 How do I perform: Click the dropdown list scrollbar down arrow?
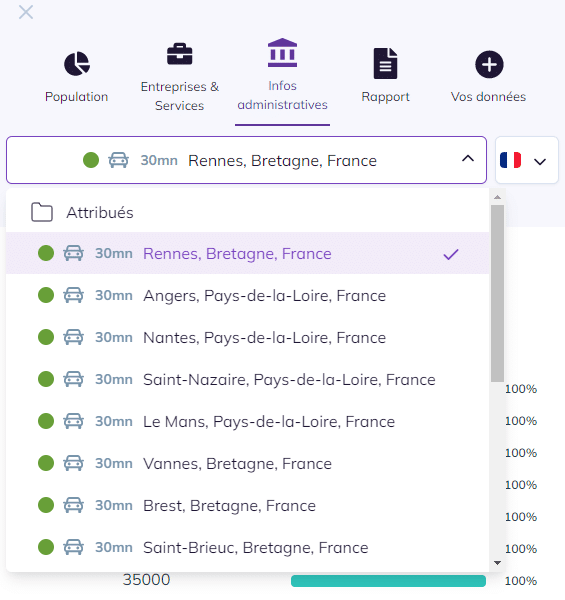(x=497, y=563)
